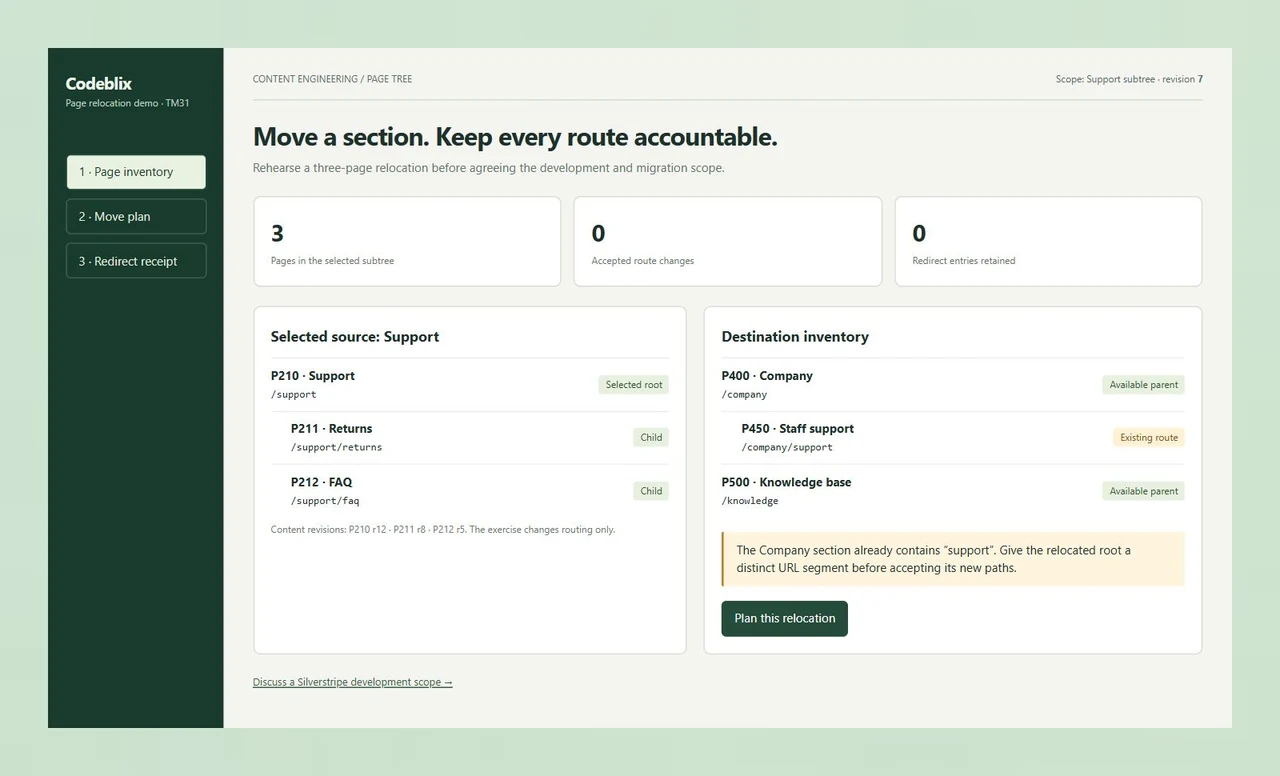Click the Available parent badge for Knowledge base
The height and width of the screenshot is (776, 1280).
point(1144,491)
